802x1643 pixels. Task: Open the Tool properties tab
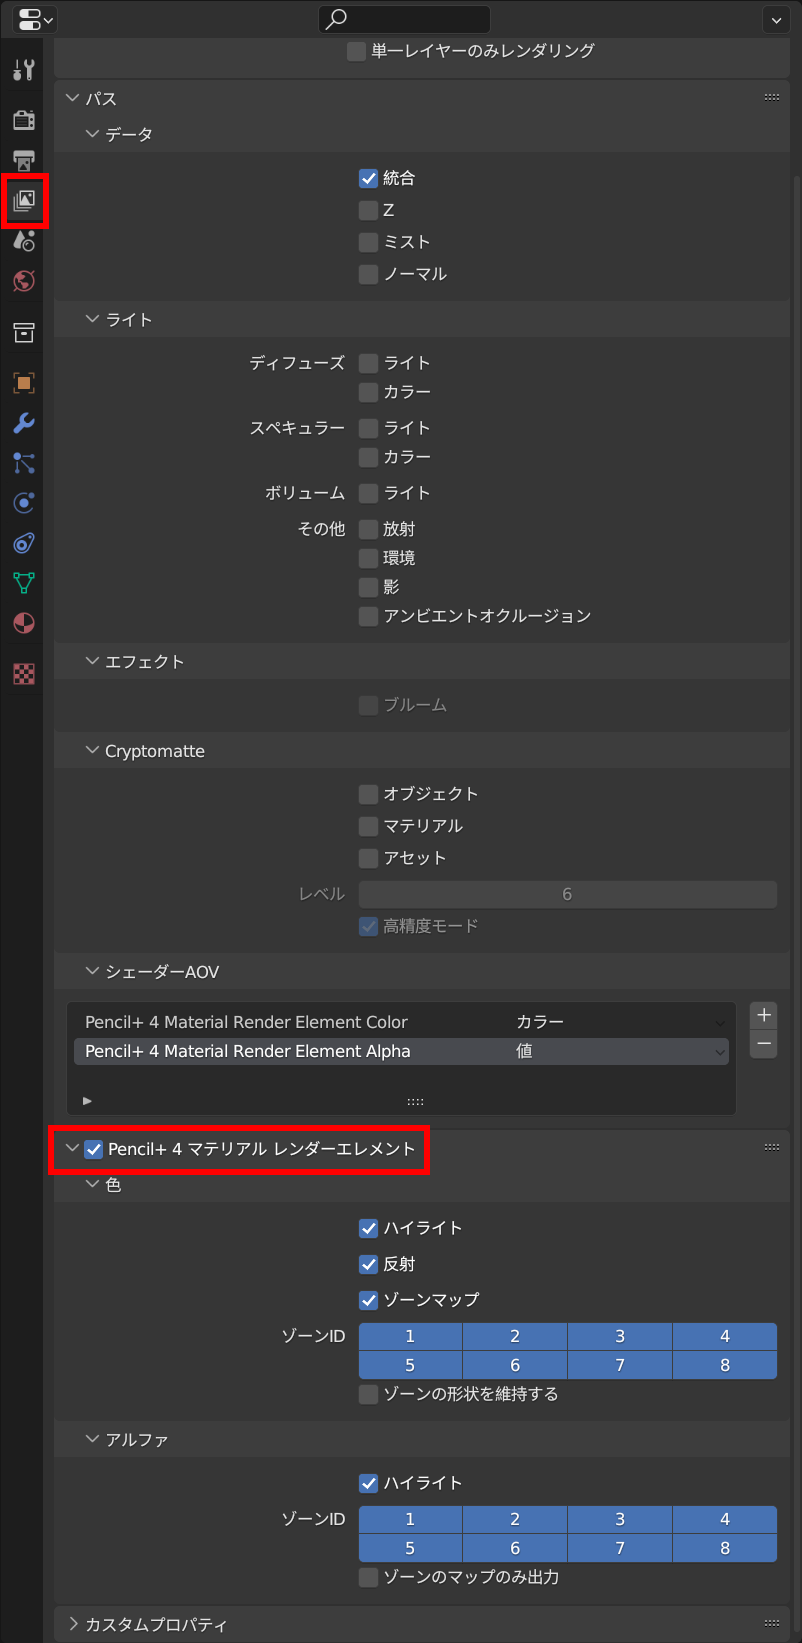tap(24, 70)
